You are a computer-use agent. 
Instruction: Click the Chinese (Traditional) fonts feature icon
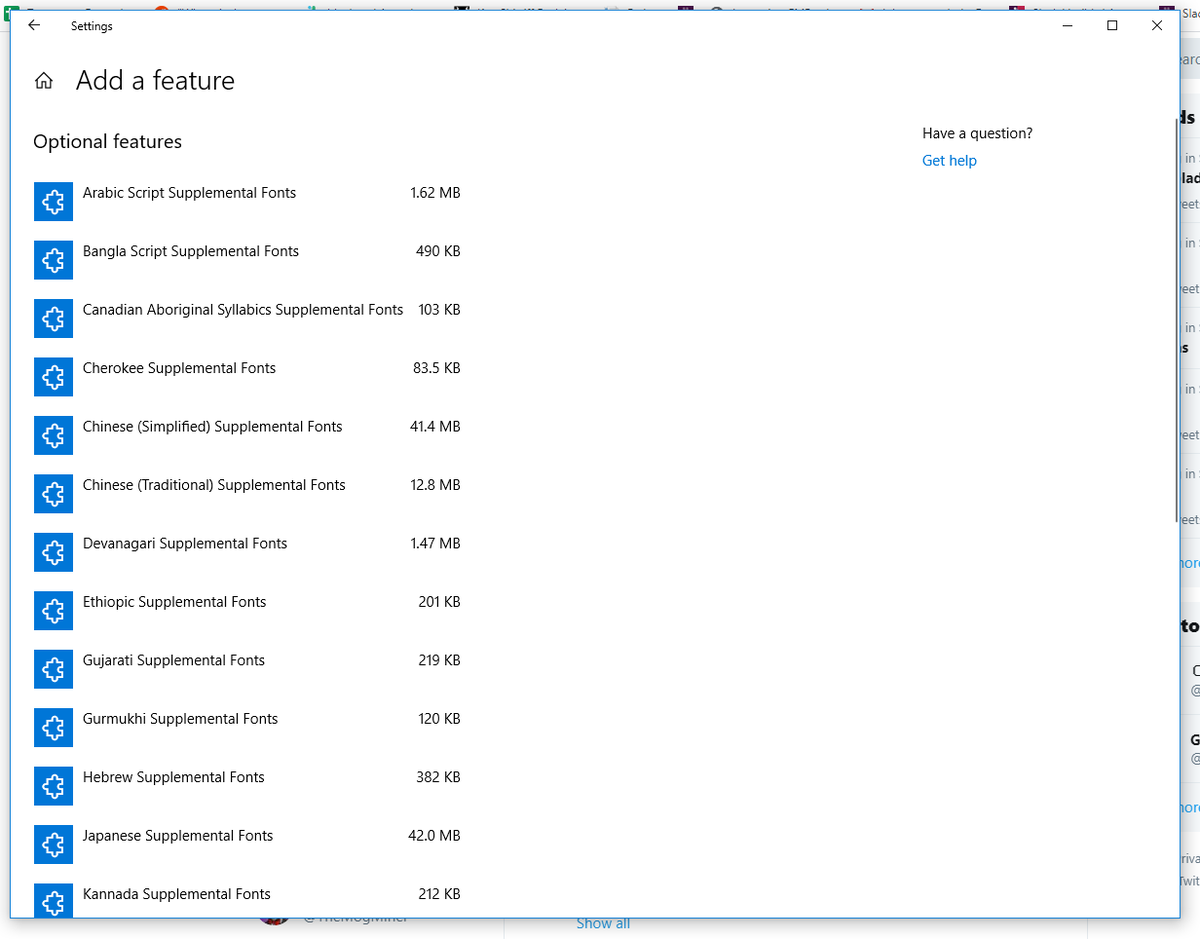53,494
